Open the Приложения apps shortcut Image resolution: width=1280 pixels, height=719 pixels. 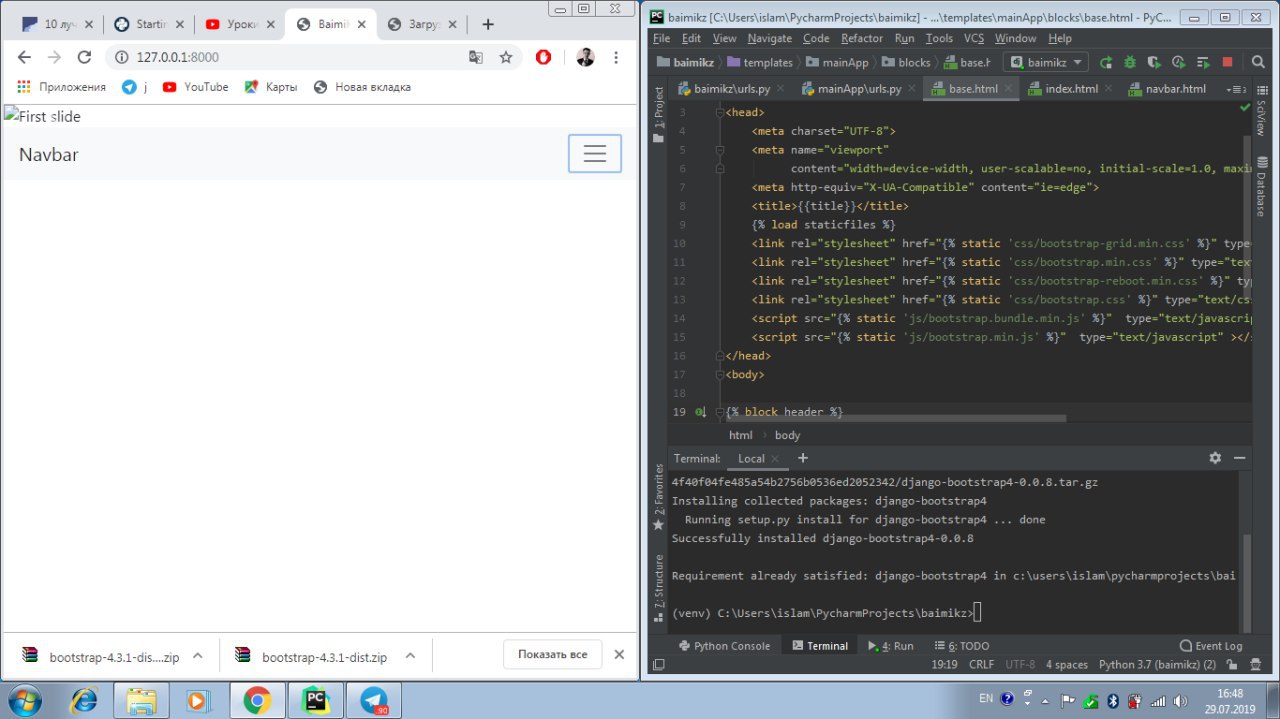coord(62,87)
